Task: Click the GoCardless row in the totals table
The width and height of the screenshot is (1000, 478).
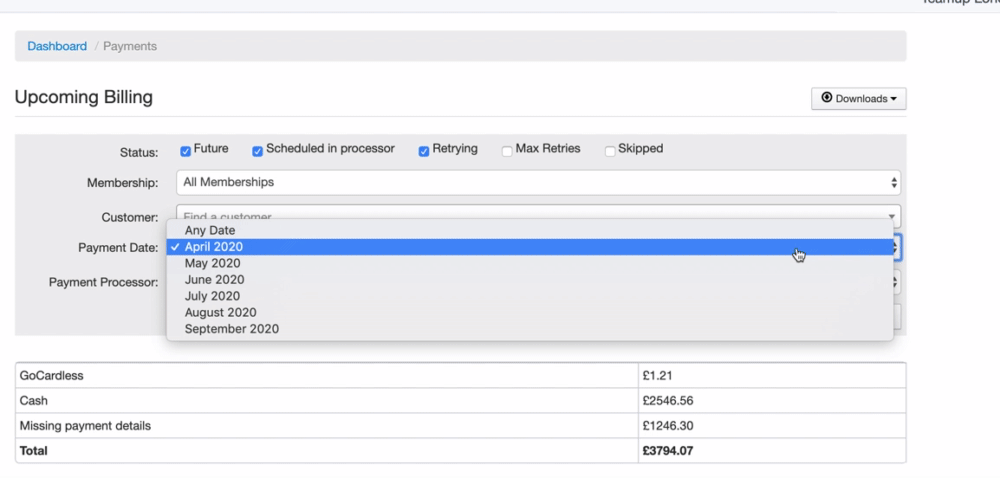Action: (x=326, y=376)
